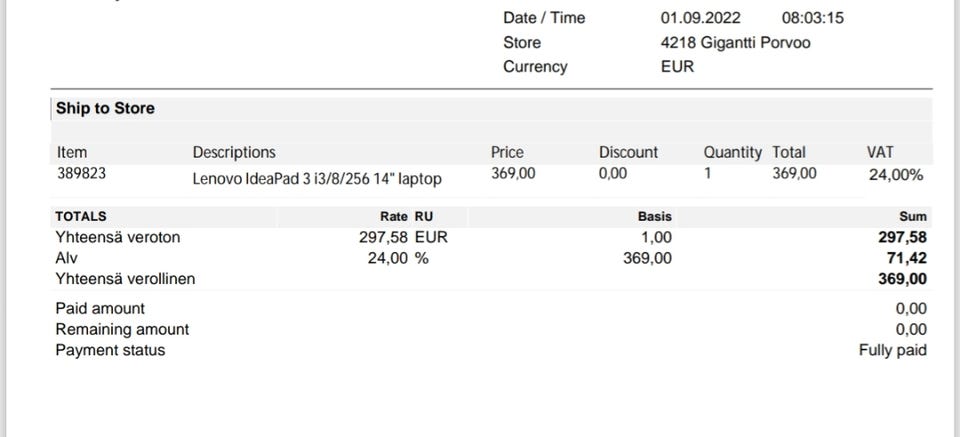Image resolution: width=960 pixels, height=437 pixels.
Task: Click the Yhteensä verollinen row label
Action: [x=125, y=279]
